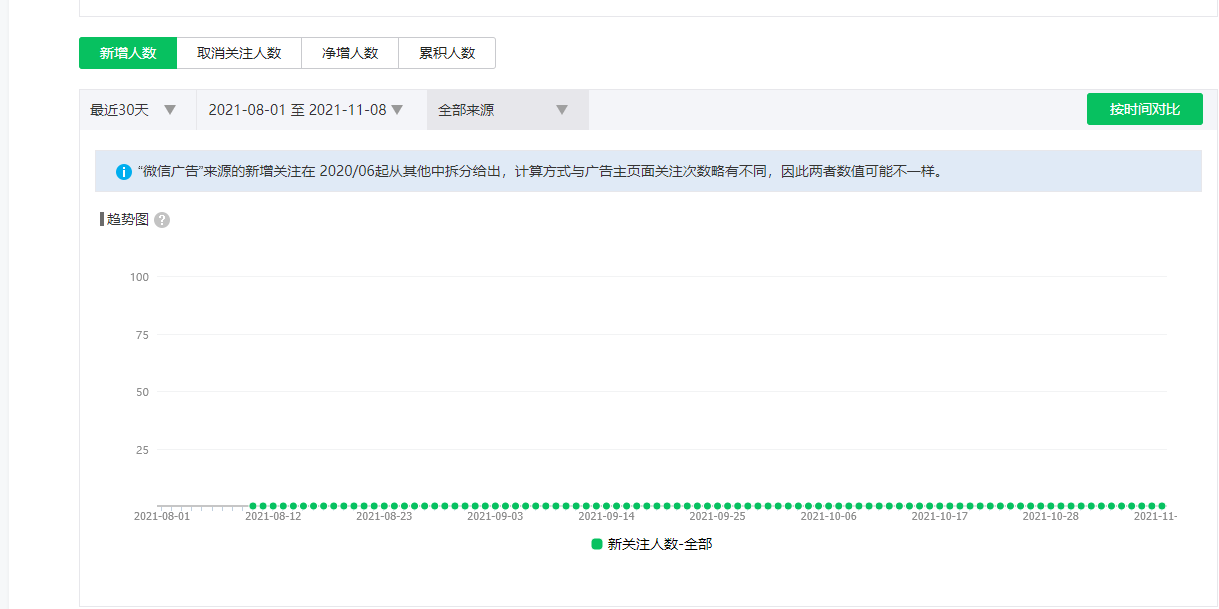Click the 按时间对比 button

click(1144, 109)
